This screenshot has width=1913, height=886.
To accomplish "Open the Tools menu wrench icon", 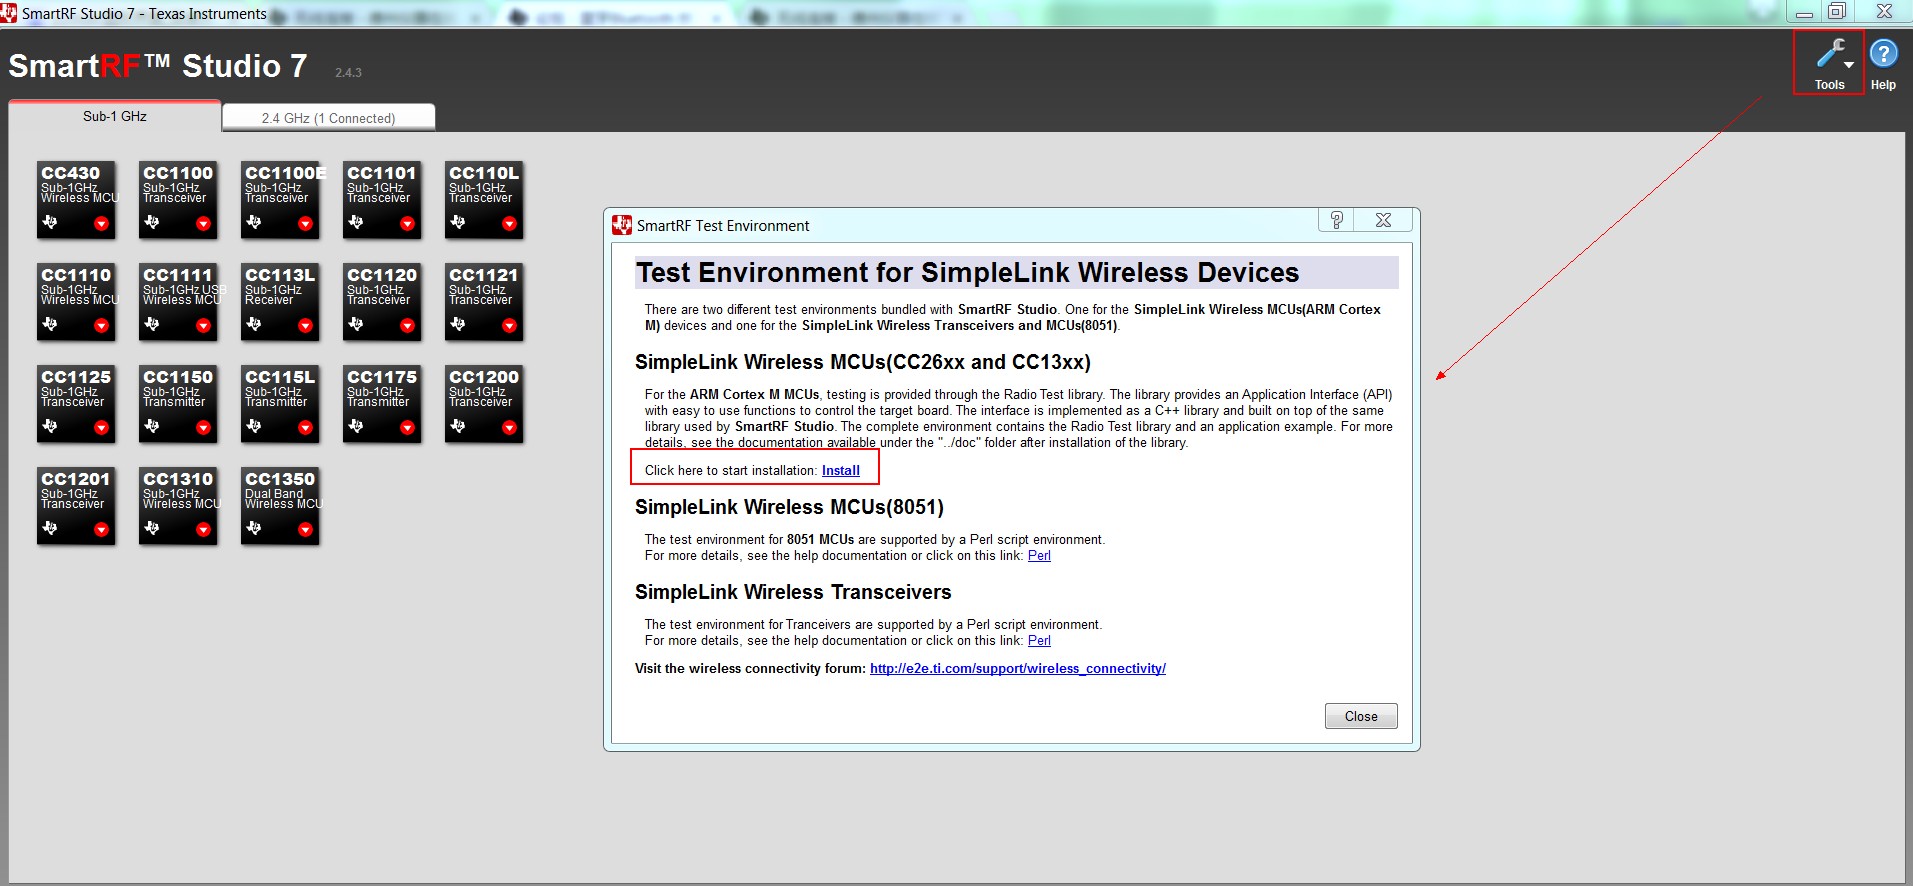I will 1830,53.
